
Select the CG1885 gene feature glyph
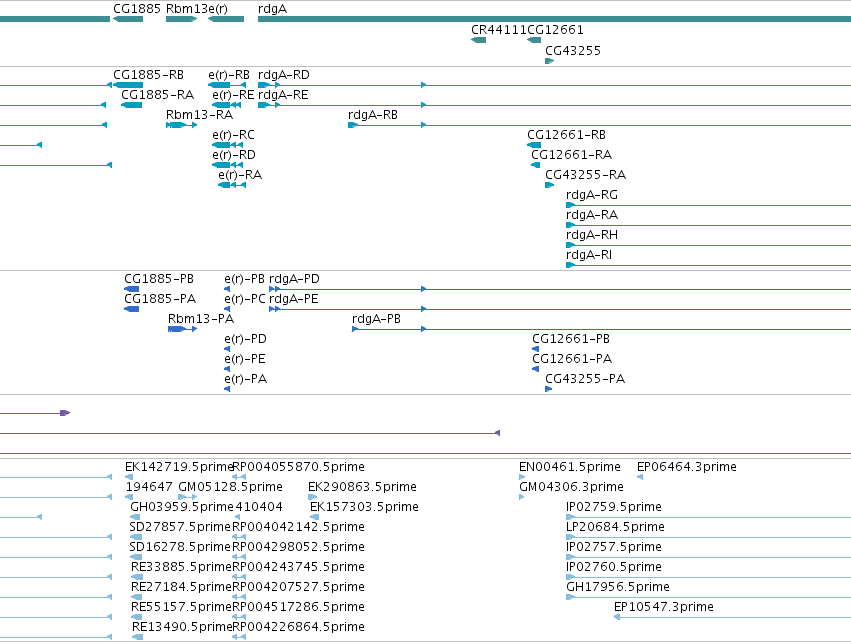click(128, 19)
